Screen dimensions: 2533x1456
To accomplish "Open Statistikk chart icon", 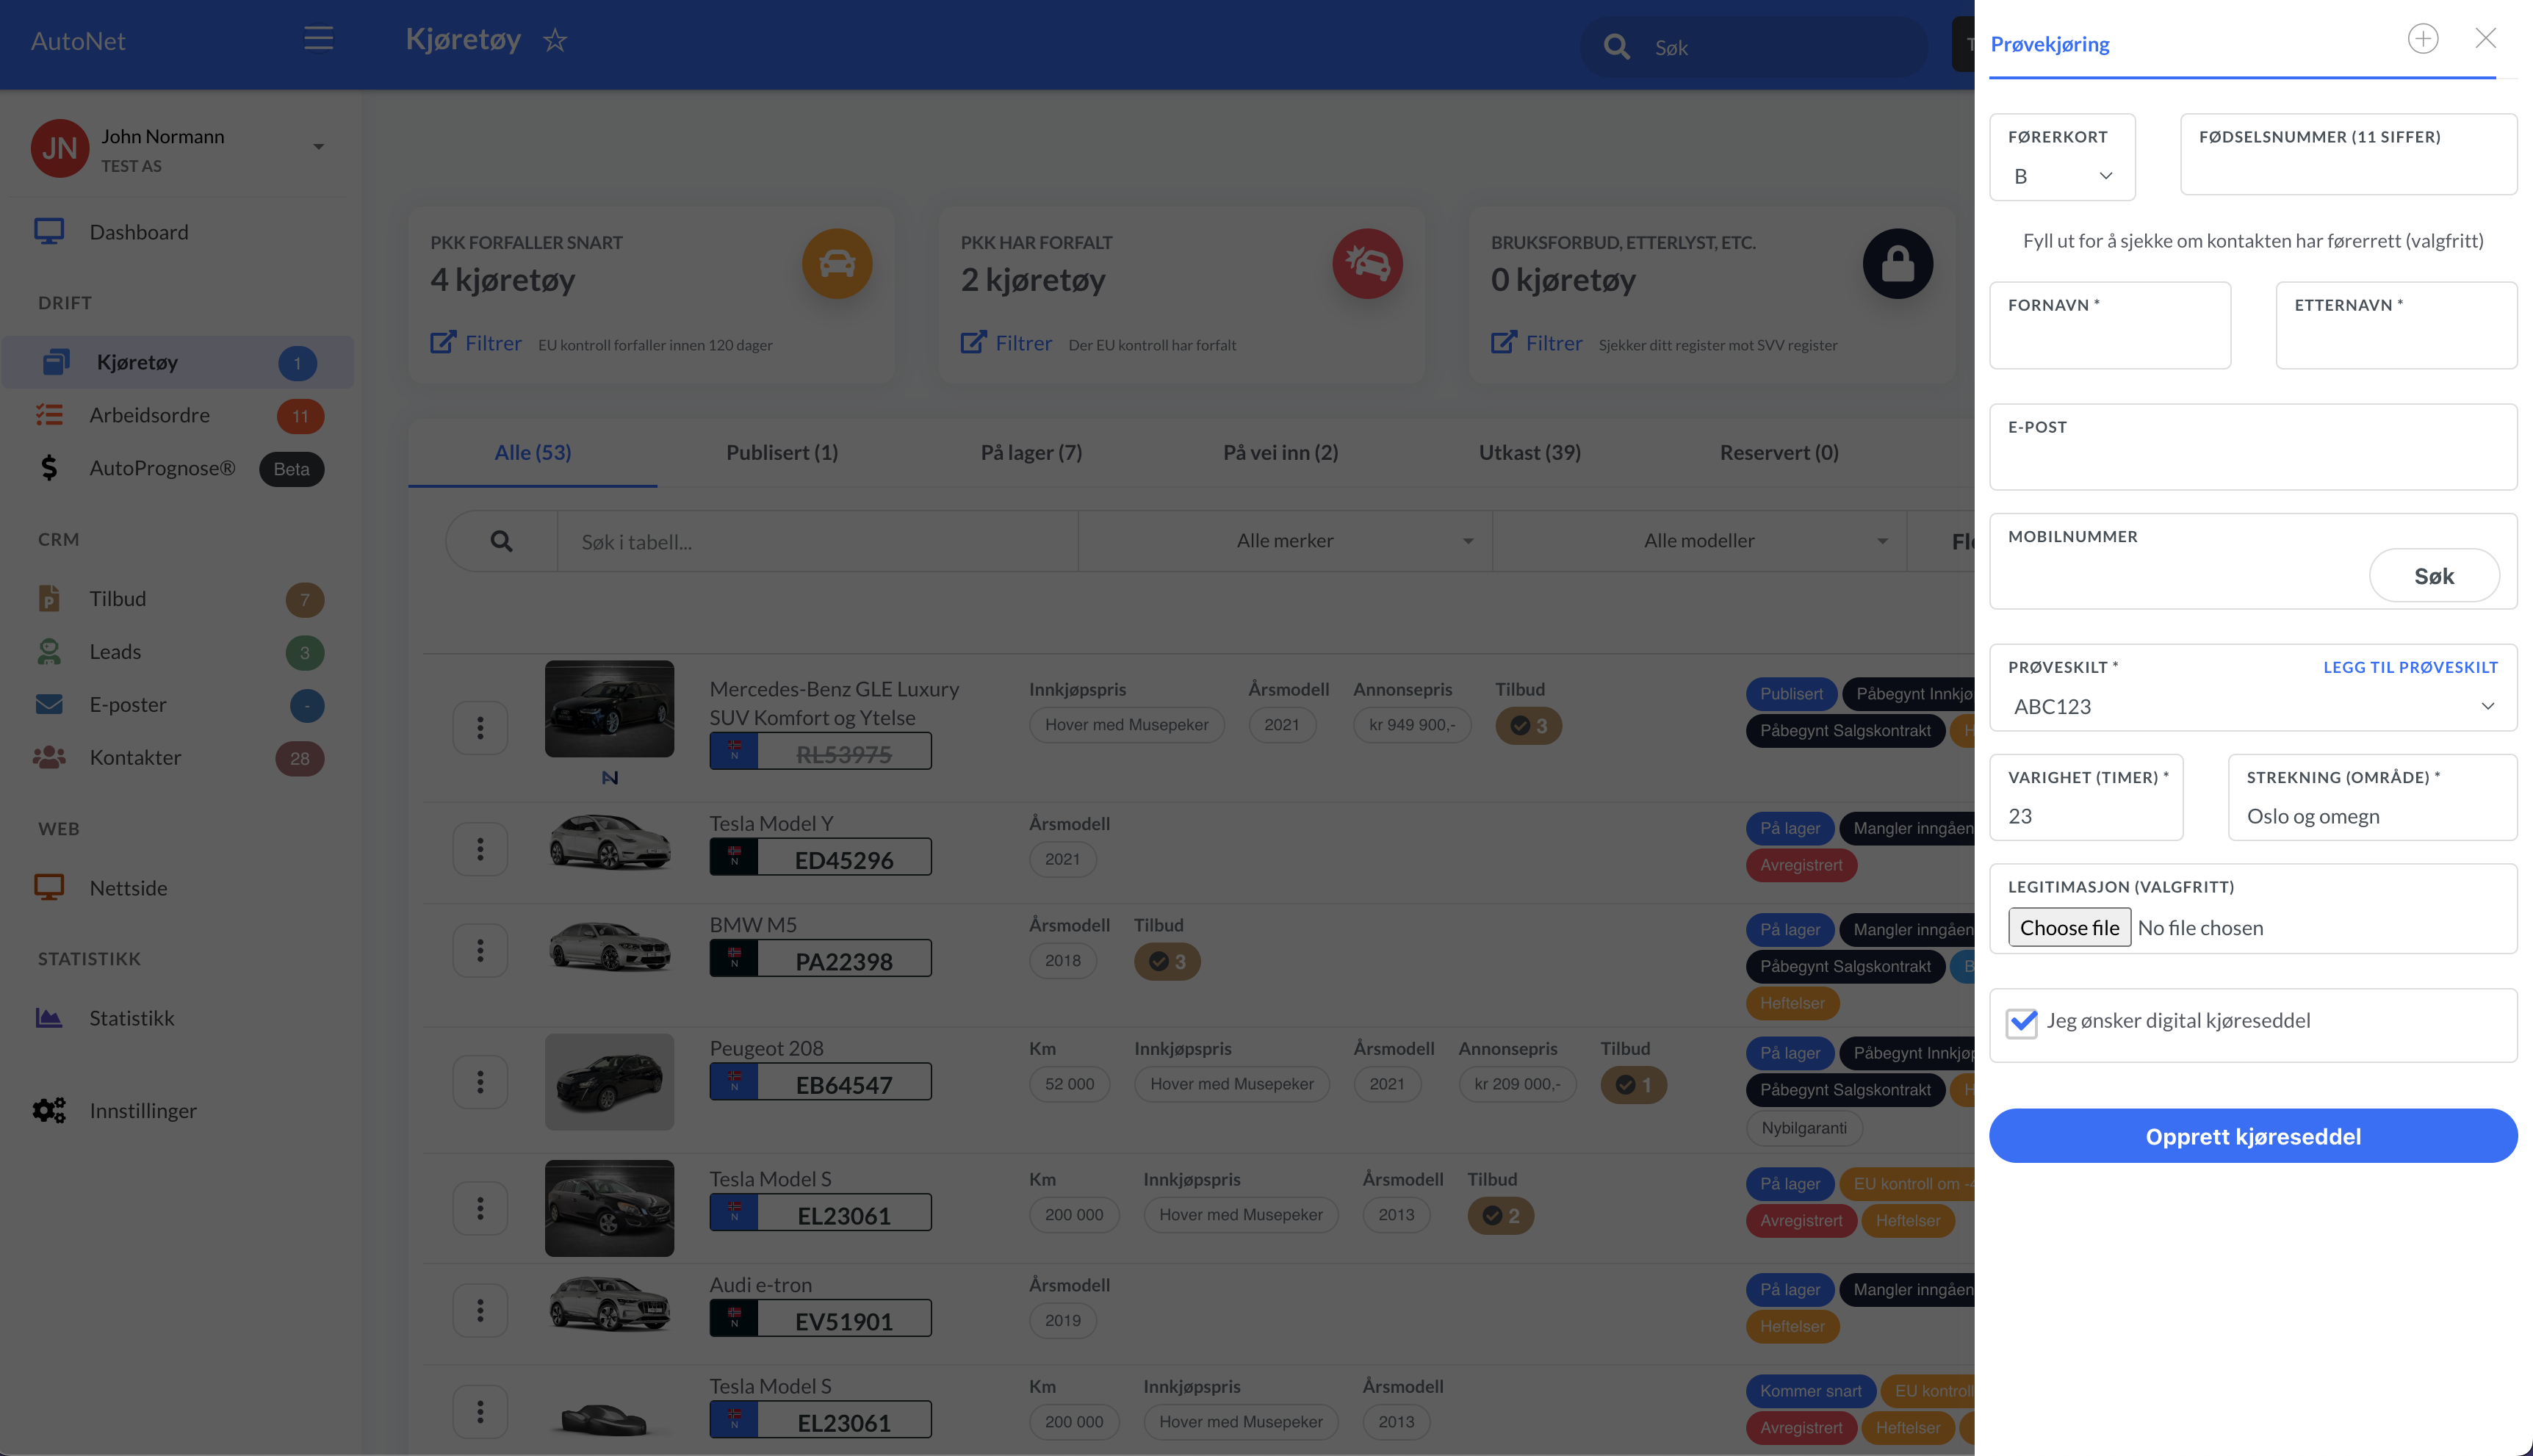I will (49, 1018).
